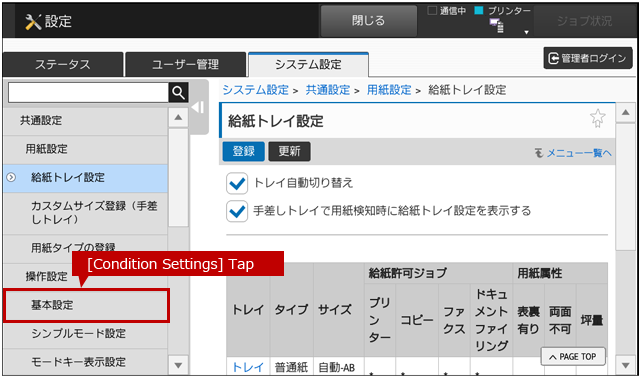Click 表裏有り column header

(529, 320)
